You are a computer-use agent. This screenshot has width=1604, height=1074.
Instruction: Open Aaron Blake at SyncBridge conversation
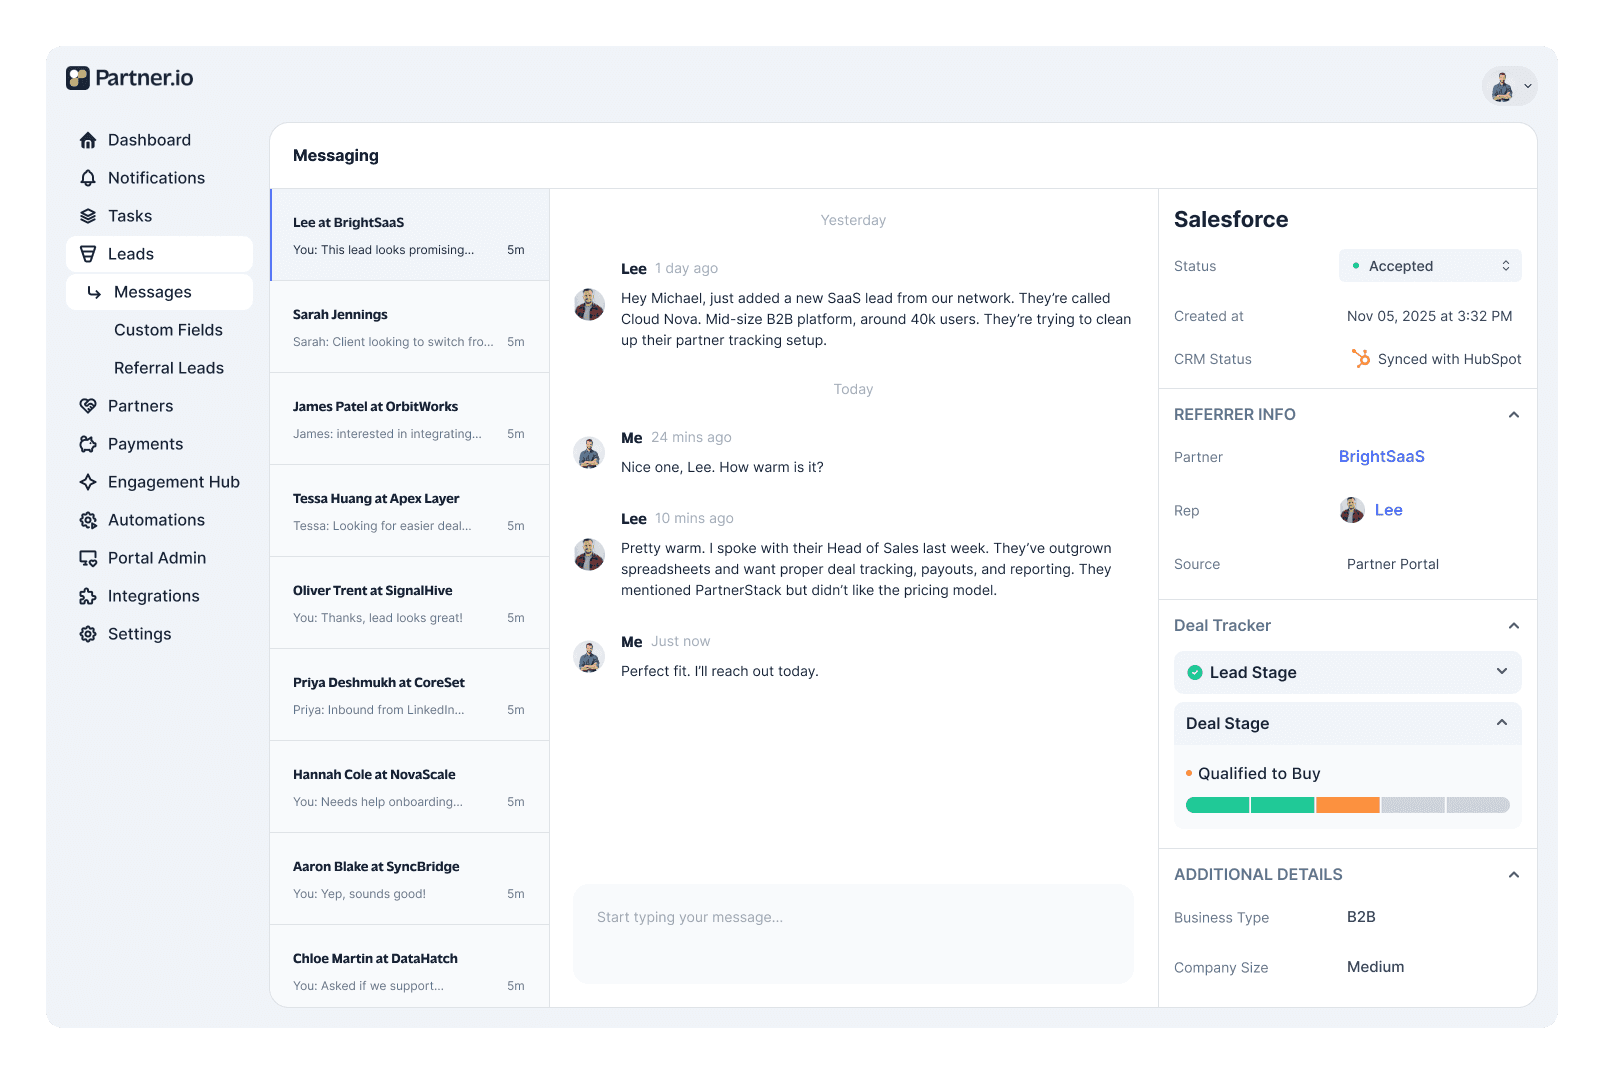pos(410,879)
